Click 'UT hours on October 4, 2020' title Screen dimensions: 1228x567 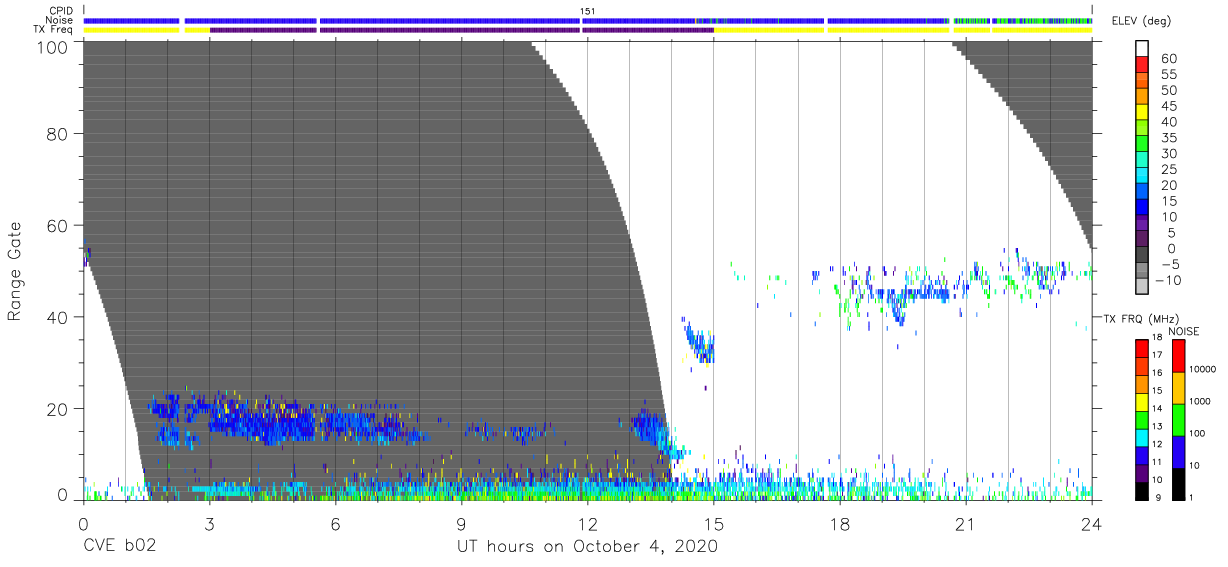tap(587, 547)
